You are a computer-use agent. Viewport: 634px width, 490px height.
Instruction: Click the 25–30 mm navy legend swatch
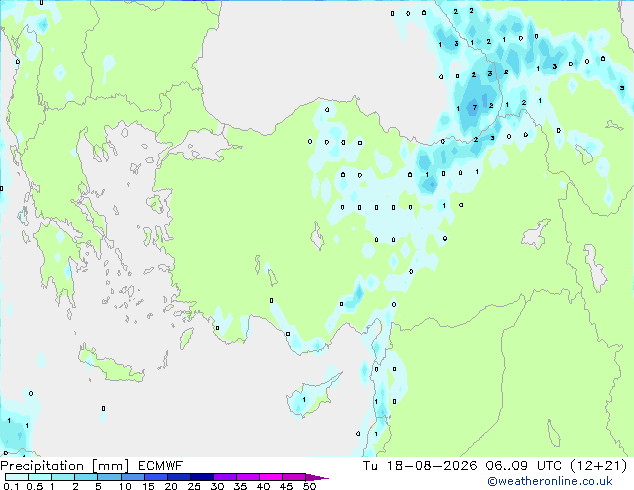(x=202, y=477)
